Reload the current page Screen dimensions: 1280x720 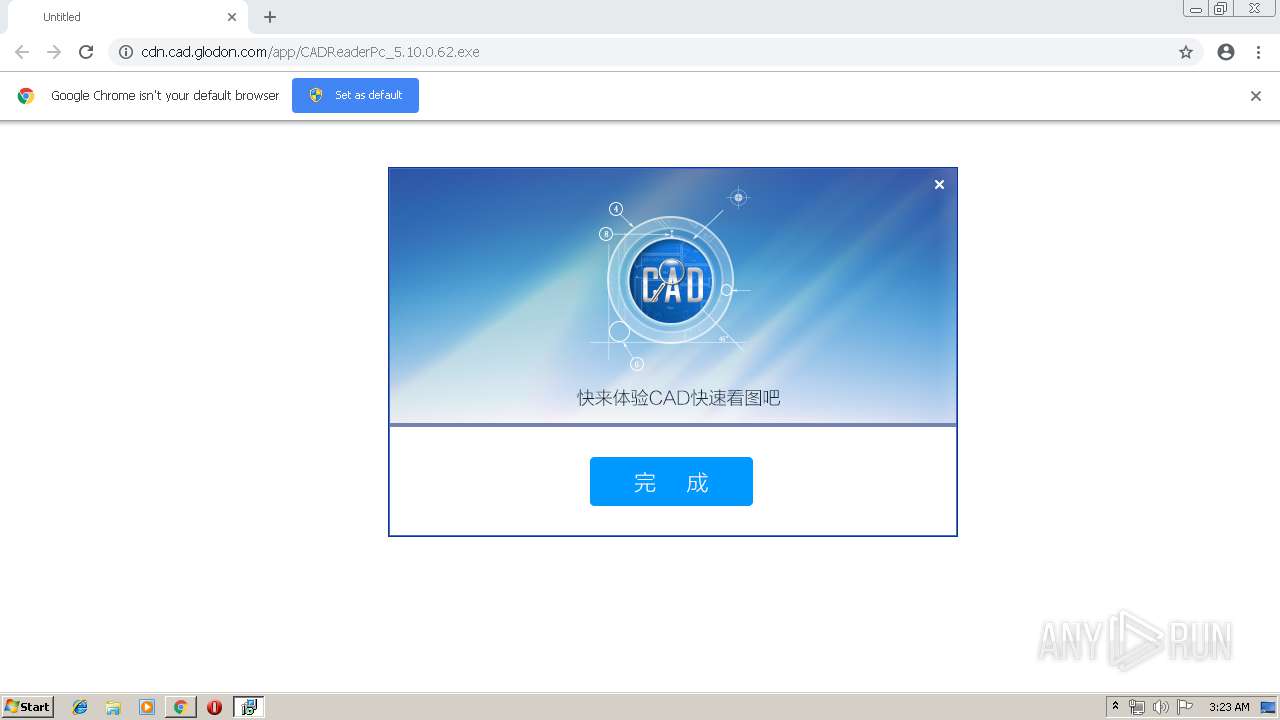[86, 52]
